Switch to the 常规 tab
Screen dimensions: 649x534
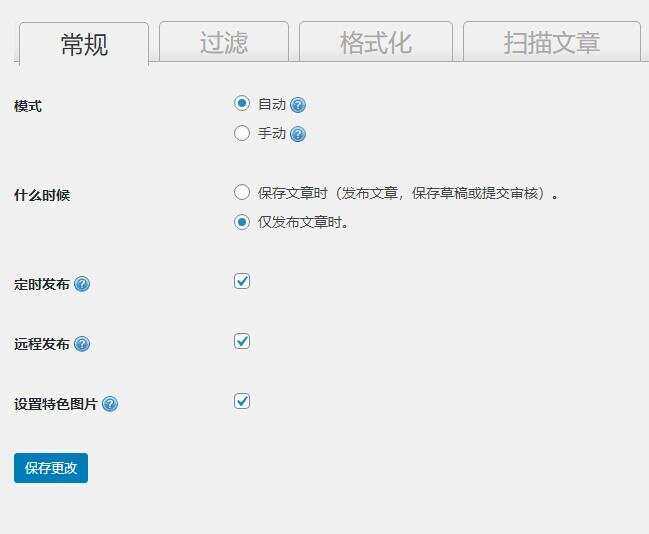coord(84,44)
